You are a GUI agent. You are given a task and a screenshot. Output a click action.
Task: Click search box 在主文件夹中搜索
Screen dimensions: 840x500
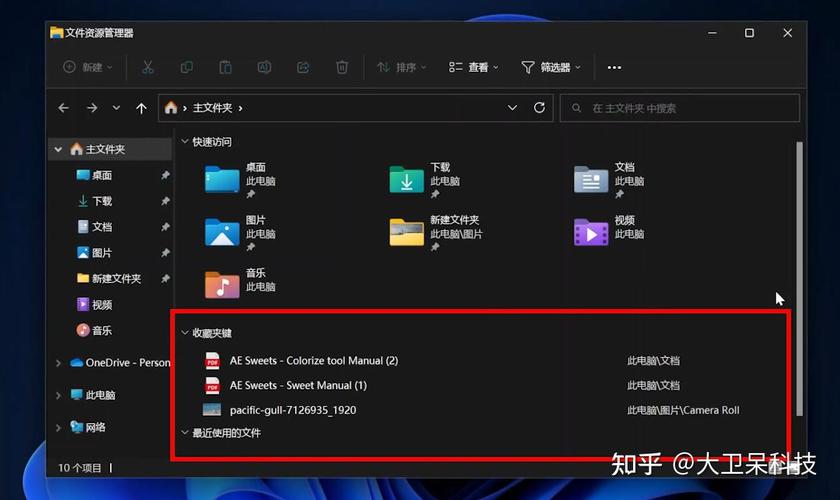[679, 108]
